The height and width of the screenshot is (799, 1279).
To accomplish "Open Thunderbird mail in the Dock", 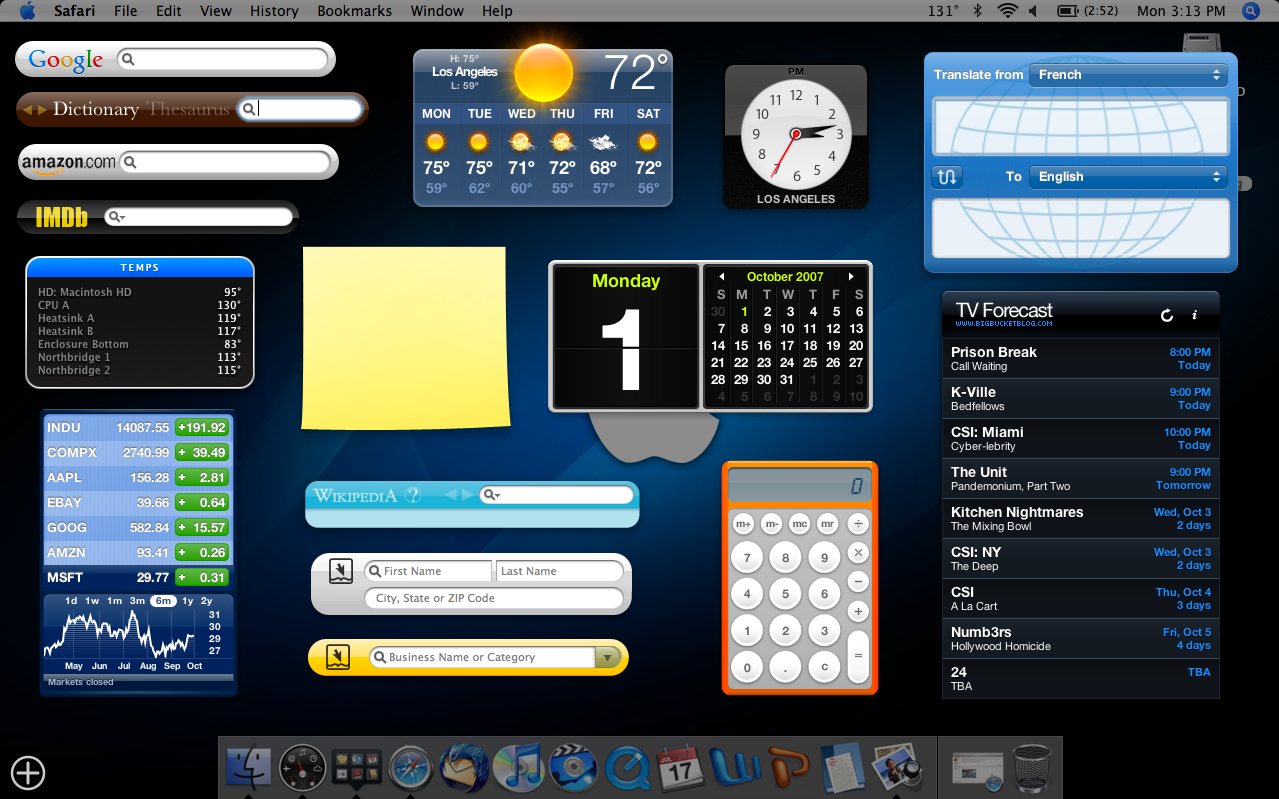I will click(x=464, y=767).
